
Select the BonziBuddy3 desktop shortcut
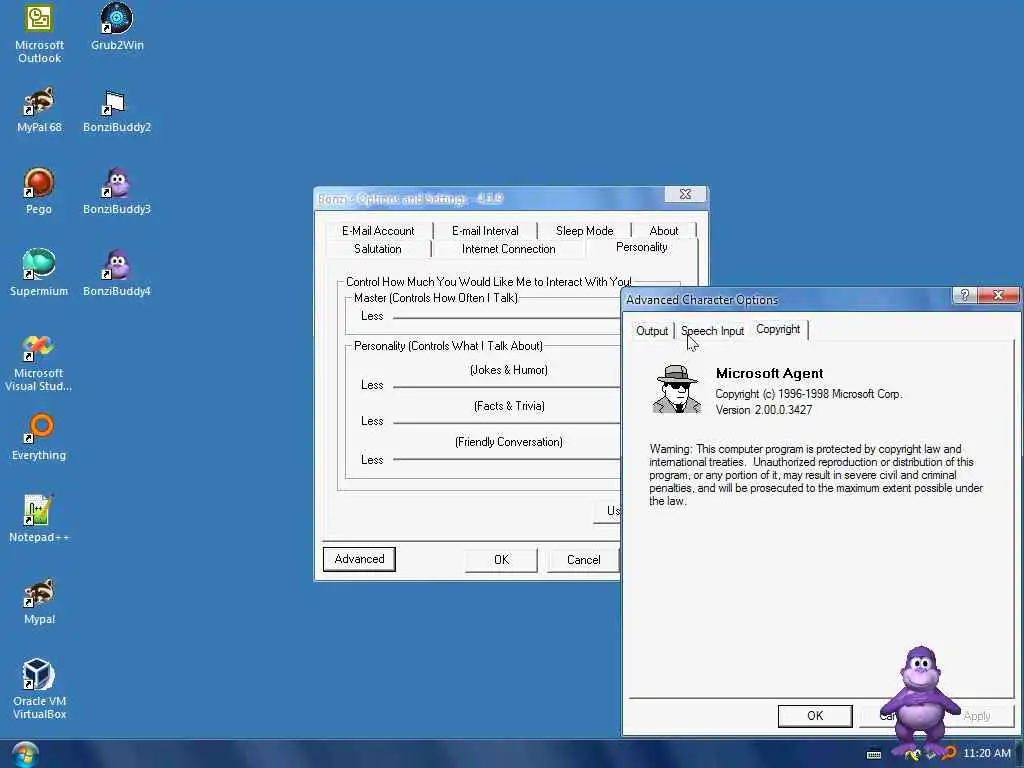pos(116,191)
